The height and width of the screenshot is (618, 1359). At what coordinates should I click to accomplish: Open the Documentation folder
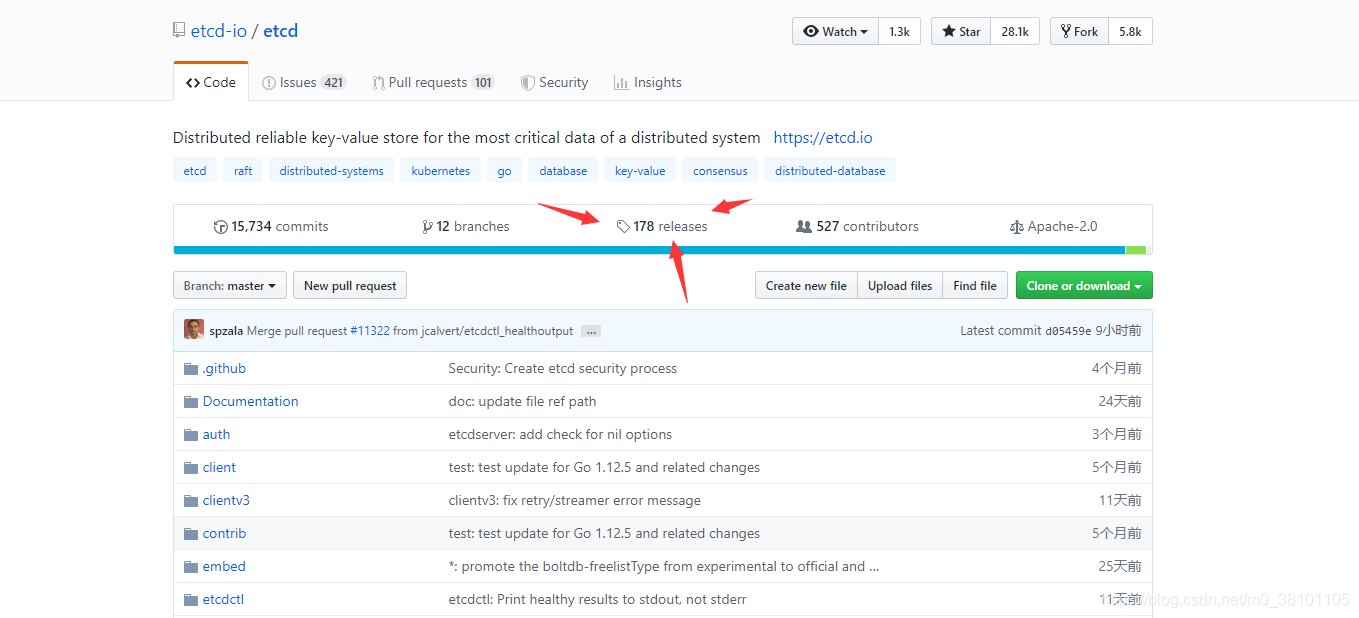click(x=250, y=401)
